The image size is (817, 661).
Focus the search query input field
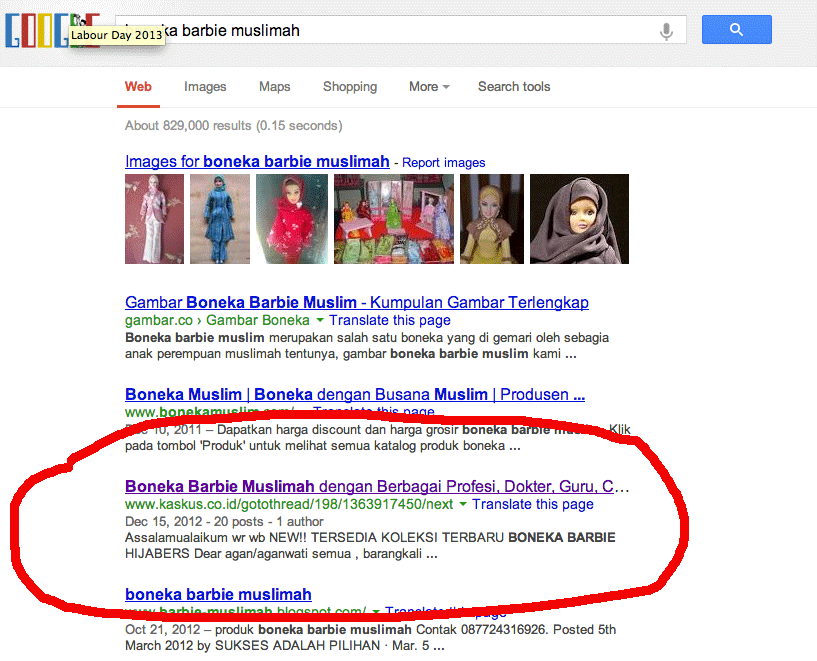click(x=400, y=30)
